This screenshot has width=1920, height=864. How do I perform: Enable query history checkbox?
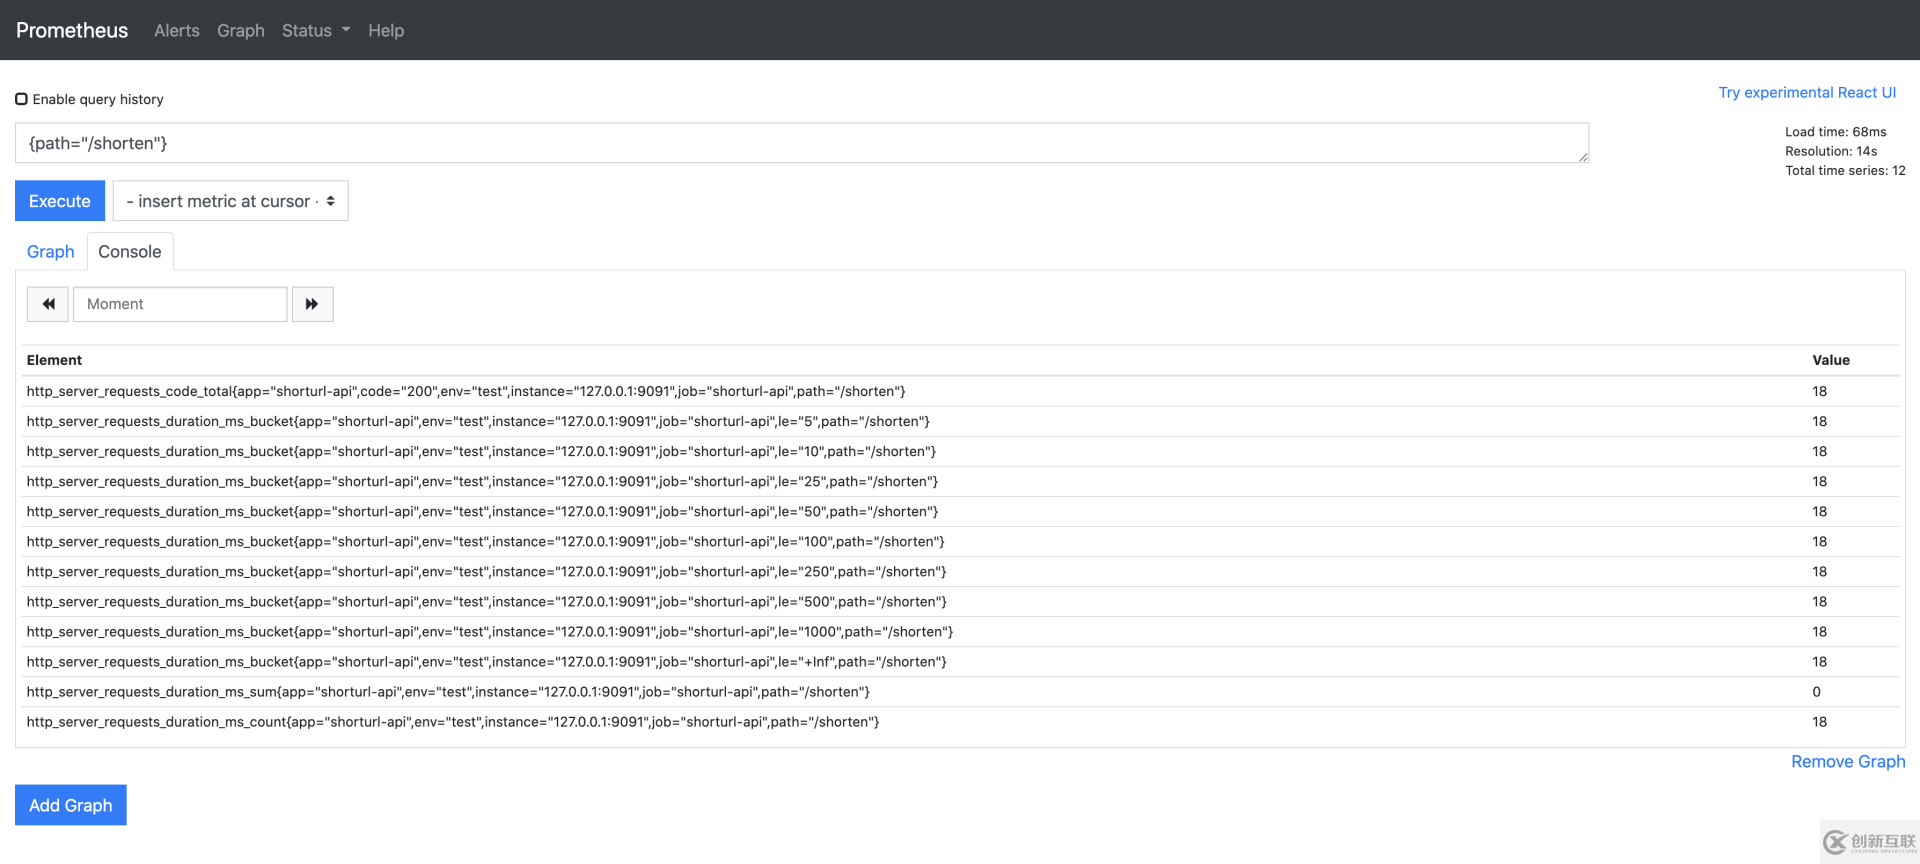[21, 99]
